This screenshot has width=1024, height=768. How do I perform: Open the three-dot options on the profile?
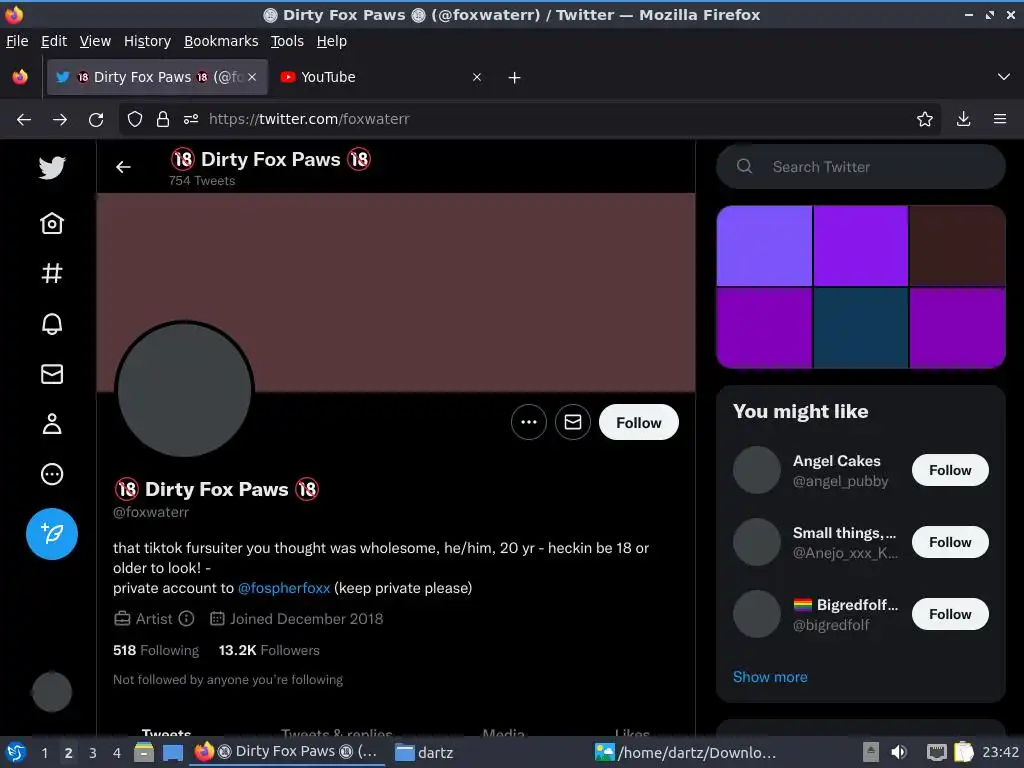point(528,422)
